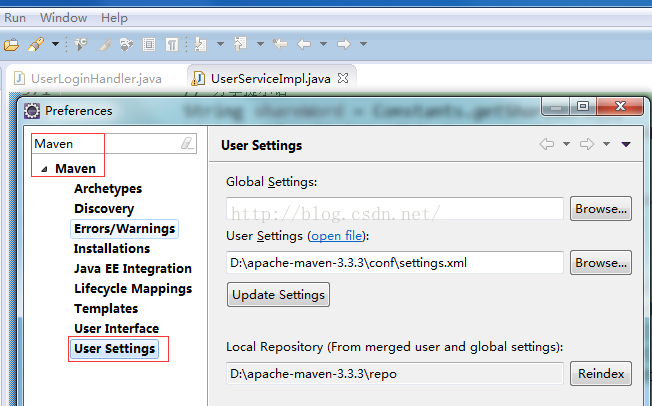The width and height of the screenshot is (652, 406).
Task: Click the previous annotation toolbar icon
Action: coord(240,44)
